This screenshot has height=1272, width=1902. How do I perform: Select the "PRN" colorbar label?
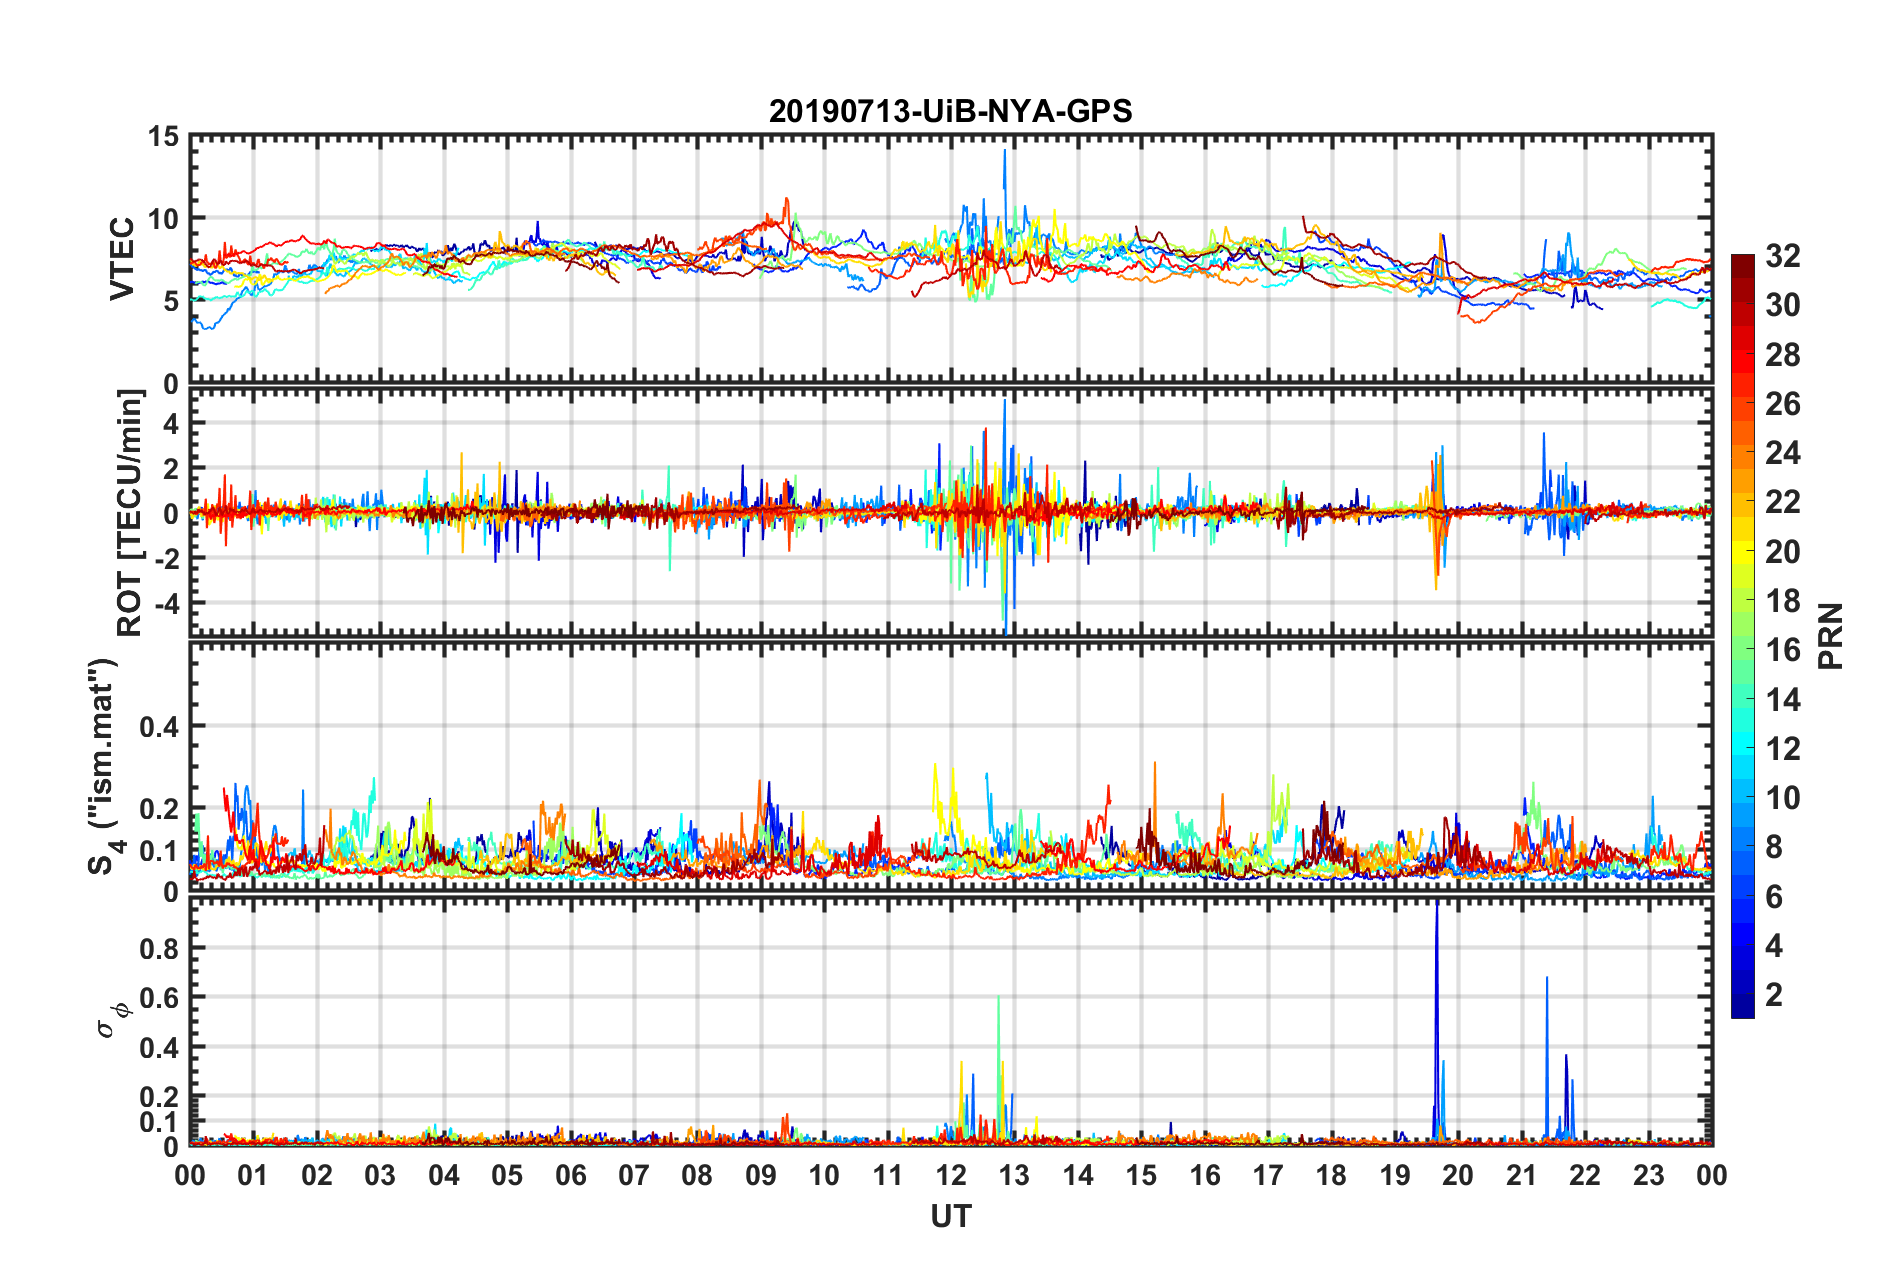tap(1831, 636)
